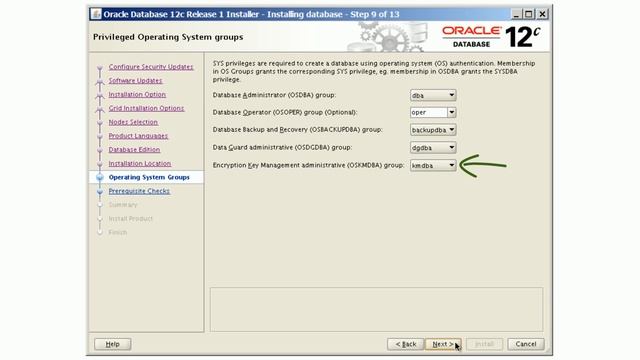Click inside the OSOPER field showing oper

(429, 112)
